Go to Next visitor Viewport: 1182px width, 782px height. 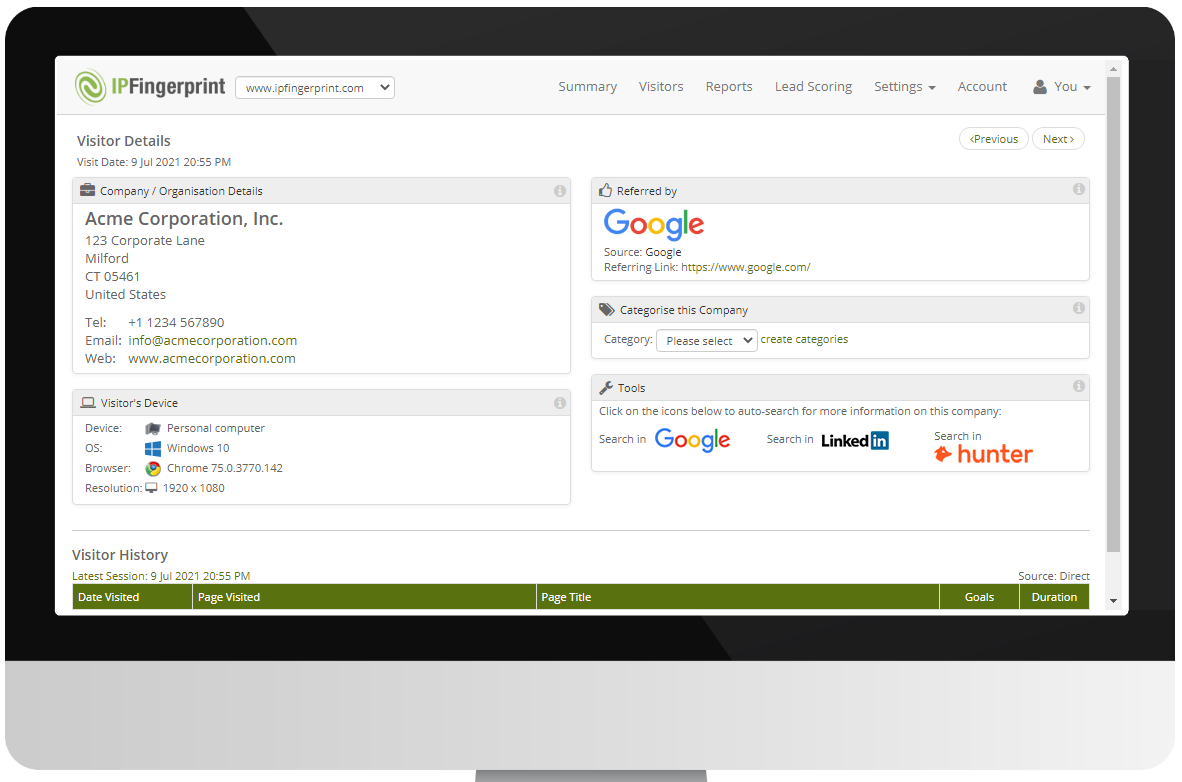(x=1058, y=139)
